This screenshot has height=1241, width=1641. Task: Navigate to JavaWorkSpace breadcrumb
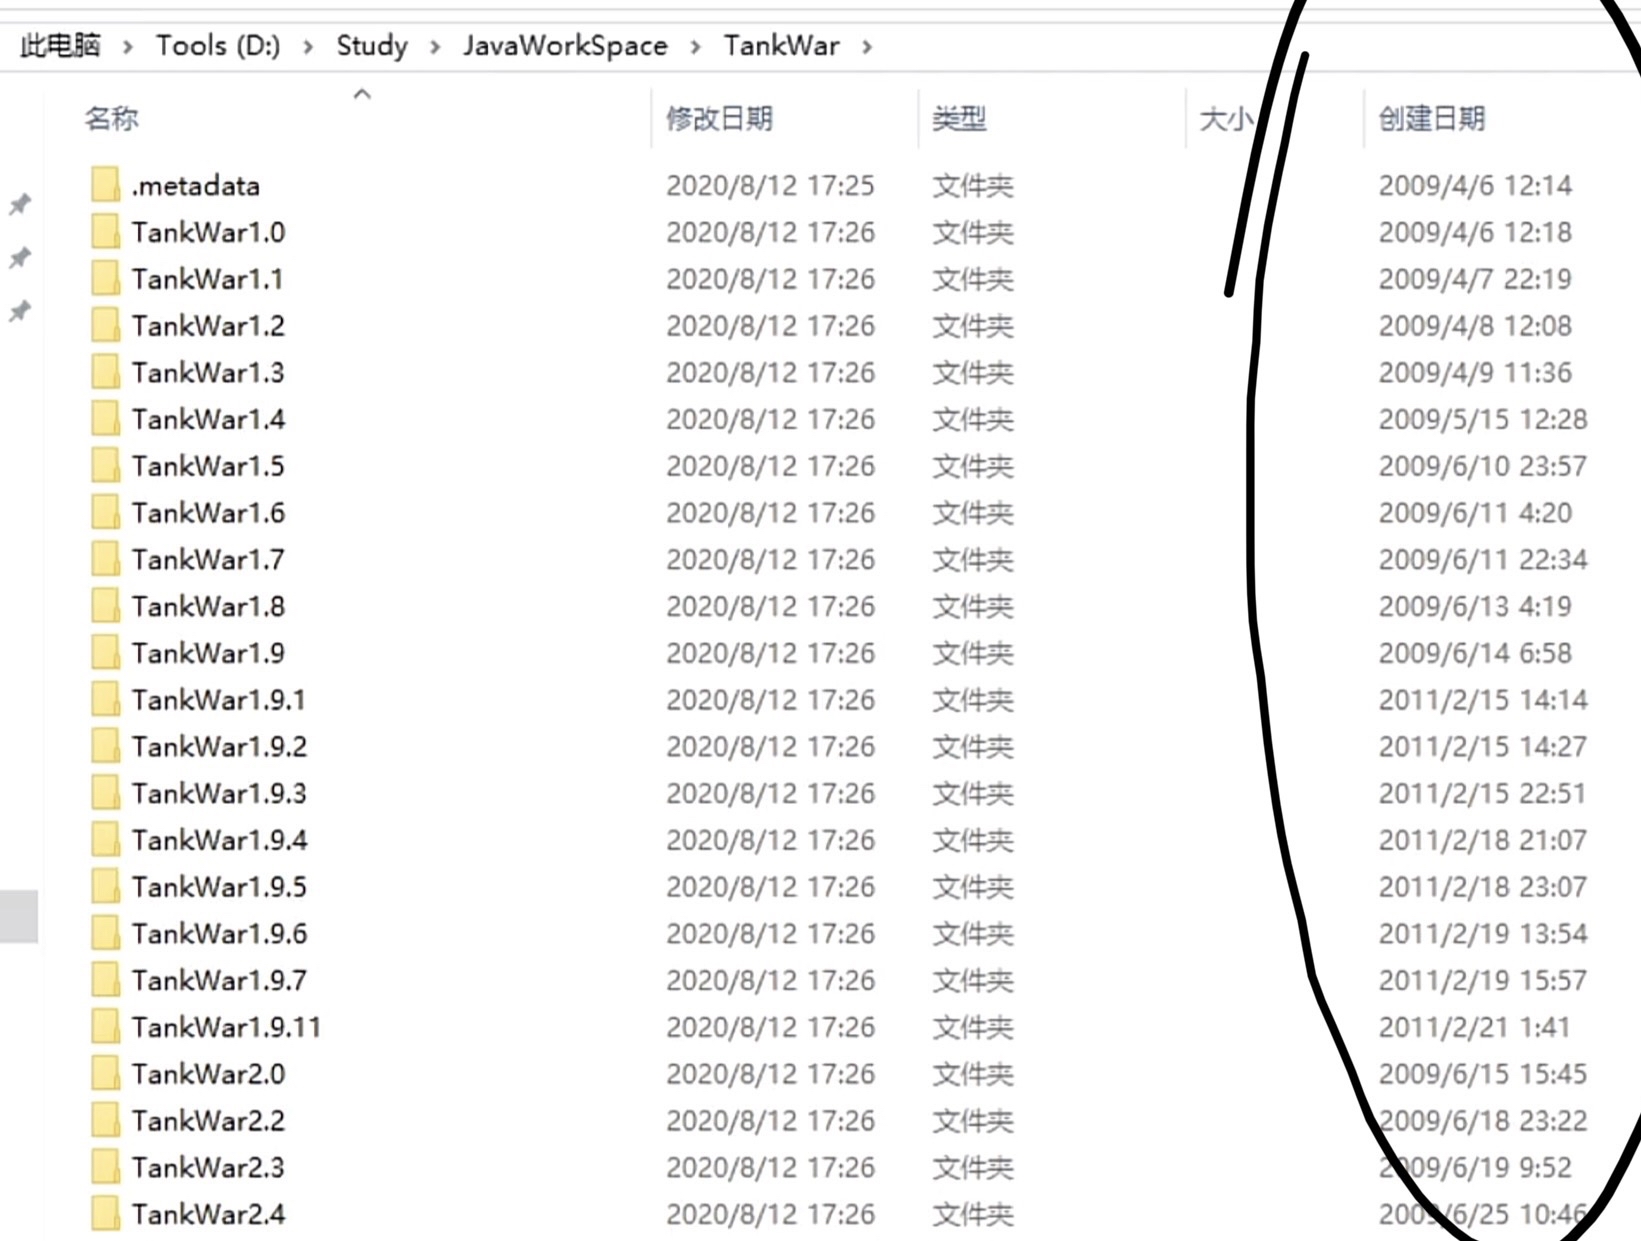[x=565, y=46]
